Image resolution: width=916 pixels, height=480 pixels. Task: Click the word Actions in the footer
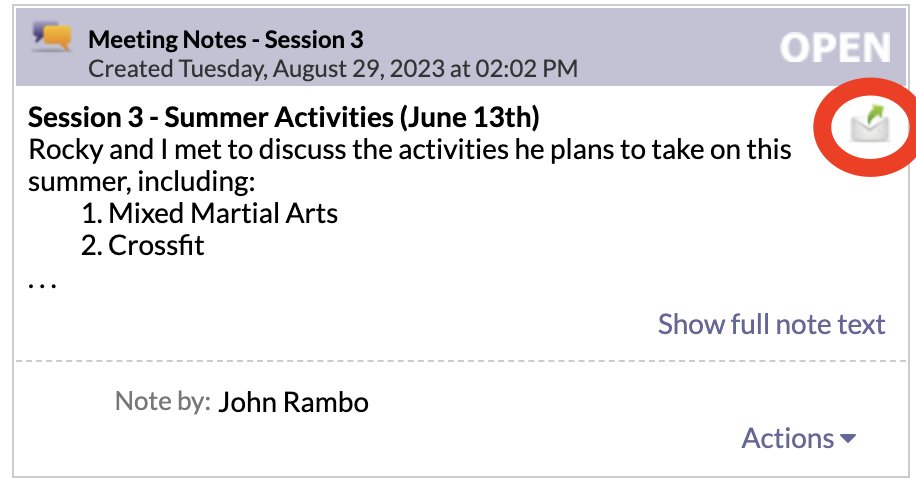click(x=787, y=438)
